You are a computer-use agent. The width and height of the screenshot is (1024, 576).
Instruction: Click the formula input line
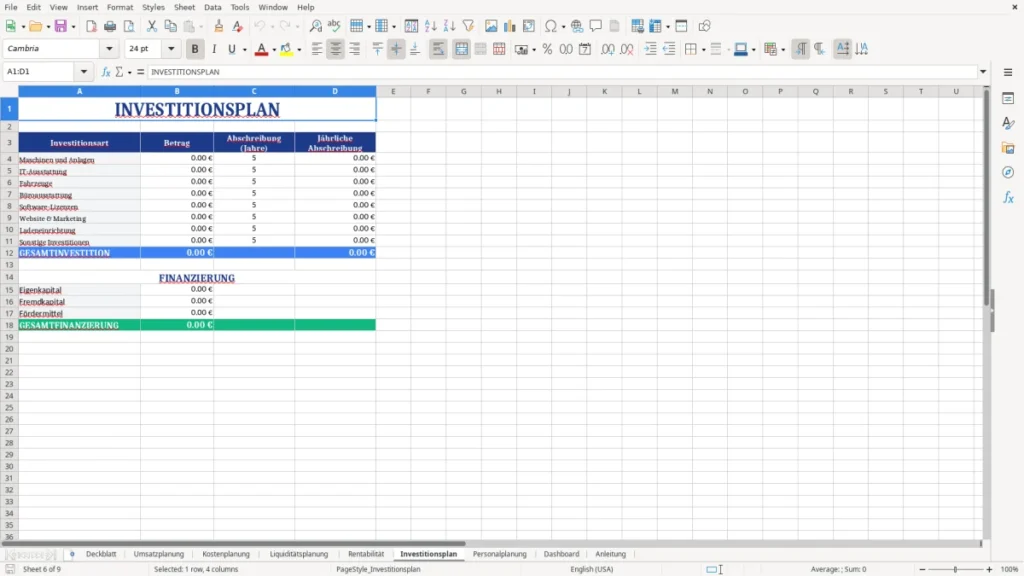pyautogui.click(x=562, y=72)
